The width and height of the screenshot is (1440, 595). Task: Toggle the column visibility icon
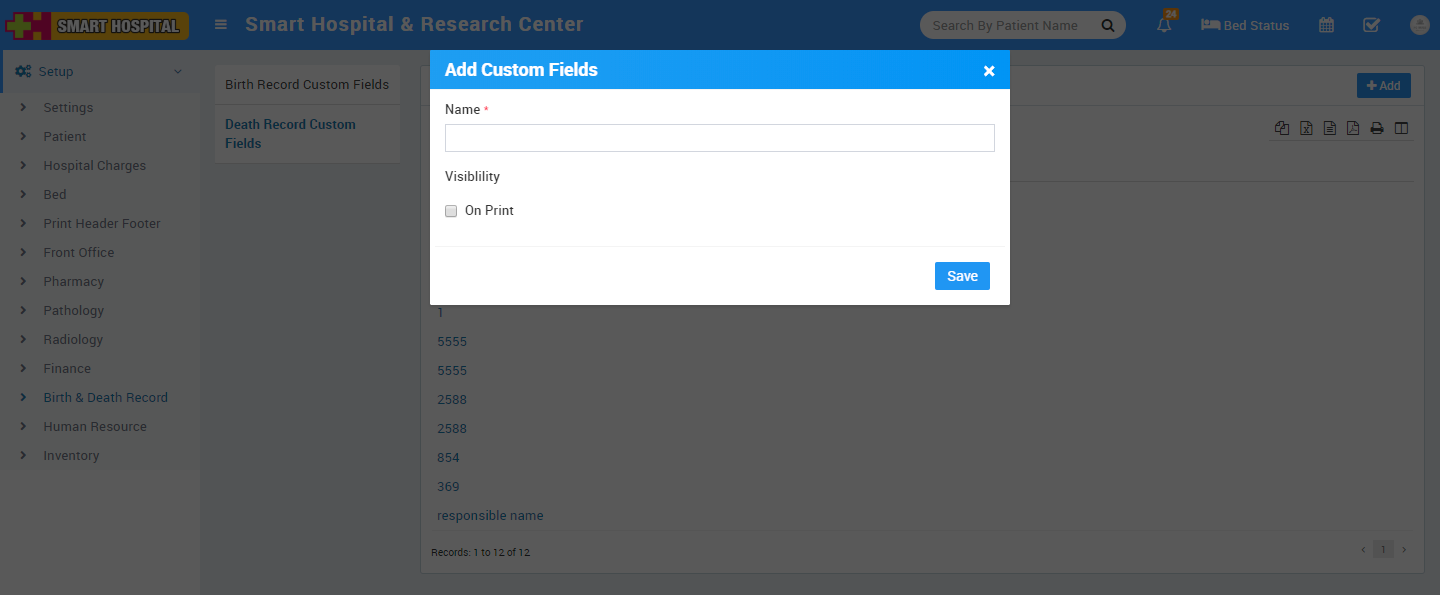pos(1401,128)
